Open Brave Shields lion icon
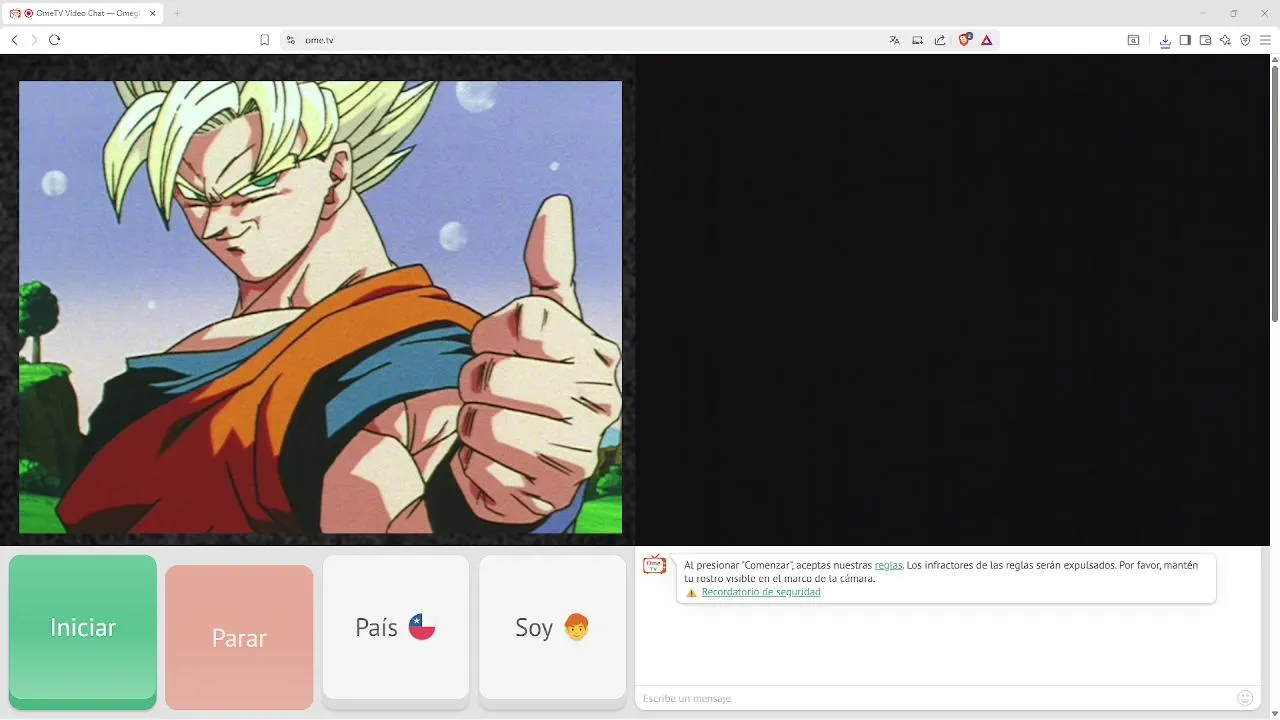The width and height of the screenshot is (1280, 720). click(965, 40)
